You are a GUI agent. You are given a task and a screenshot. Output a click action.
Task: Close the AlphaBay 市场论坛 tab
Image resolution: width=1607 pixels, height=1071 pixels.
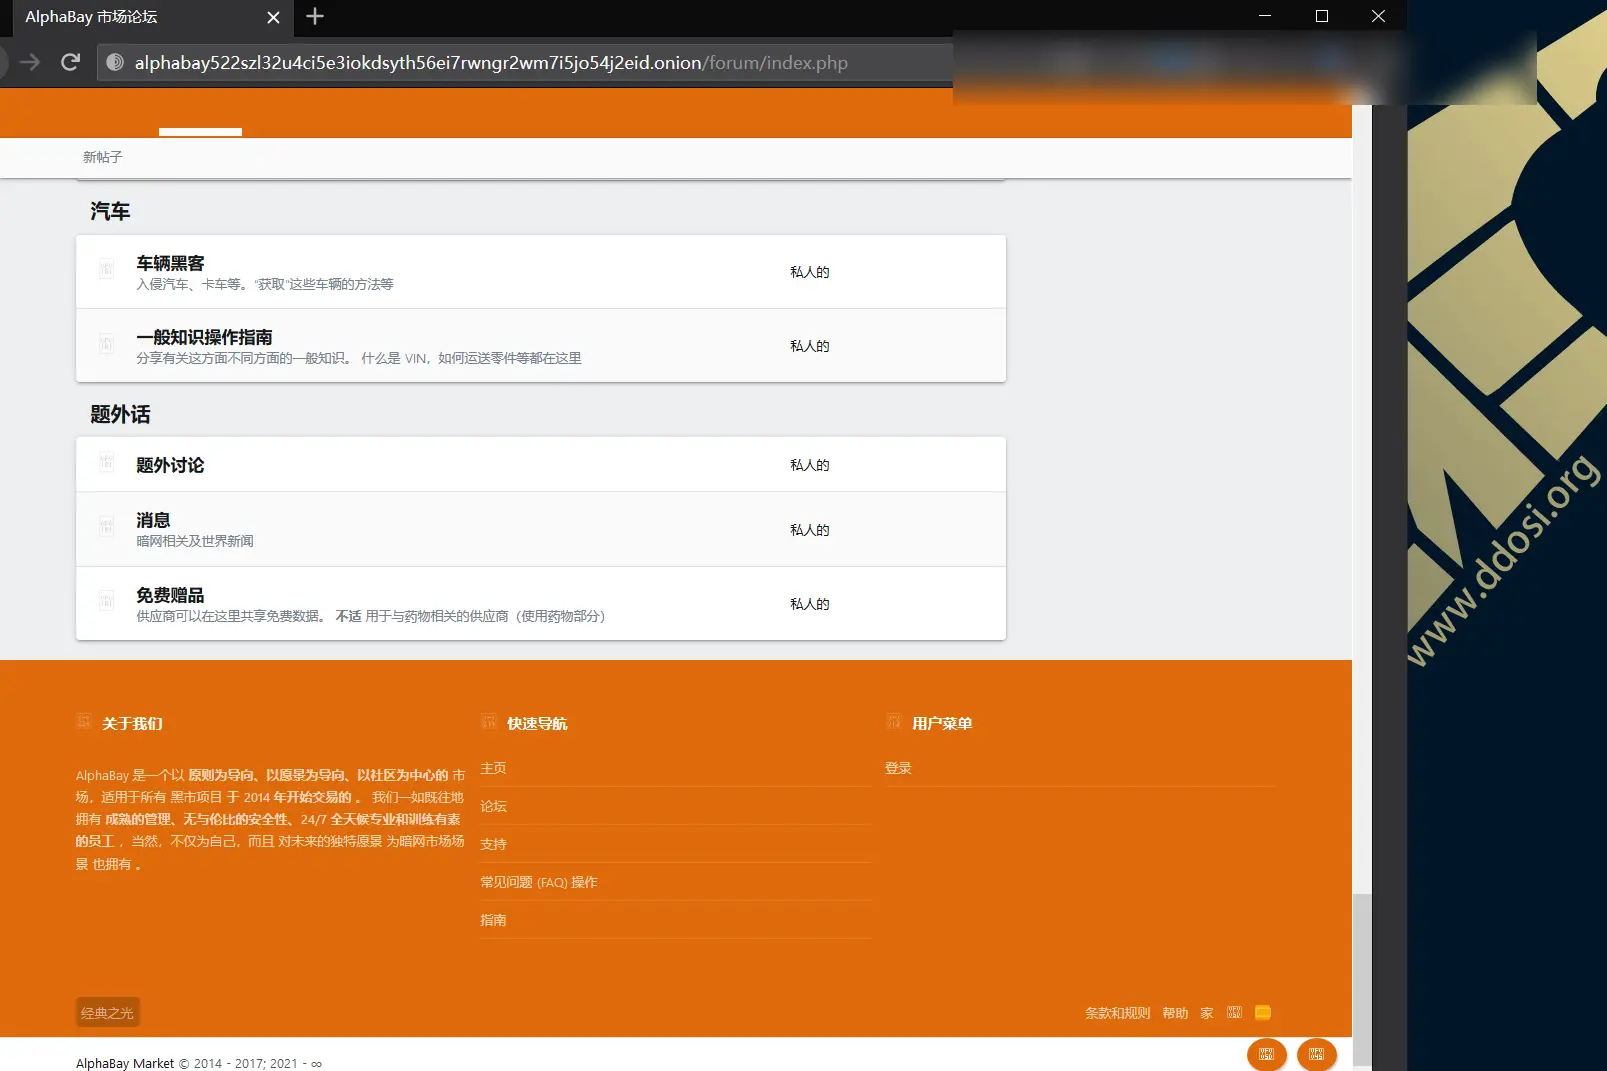273,17
